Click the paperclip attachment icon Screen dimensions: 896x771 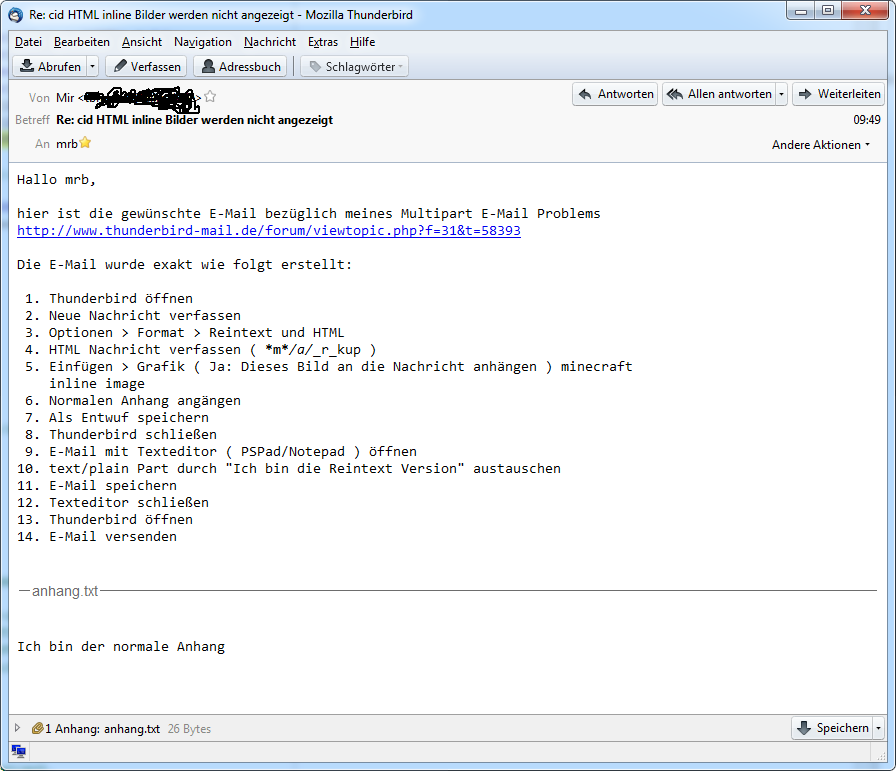pos(37,728)
